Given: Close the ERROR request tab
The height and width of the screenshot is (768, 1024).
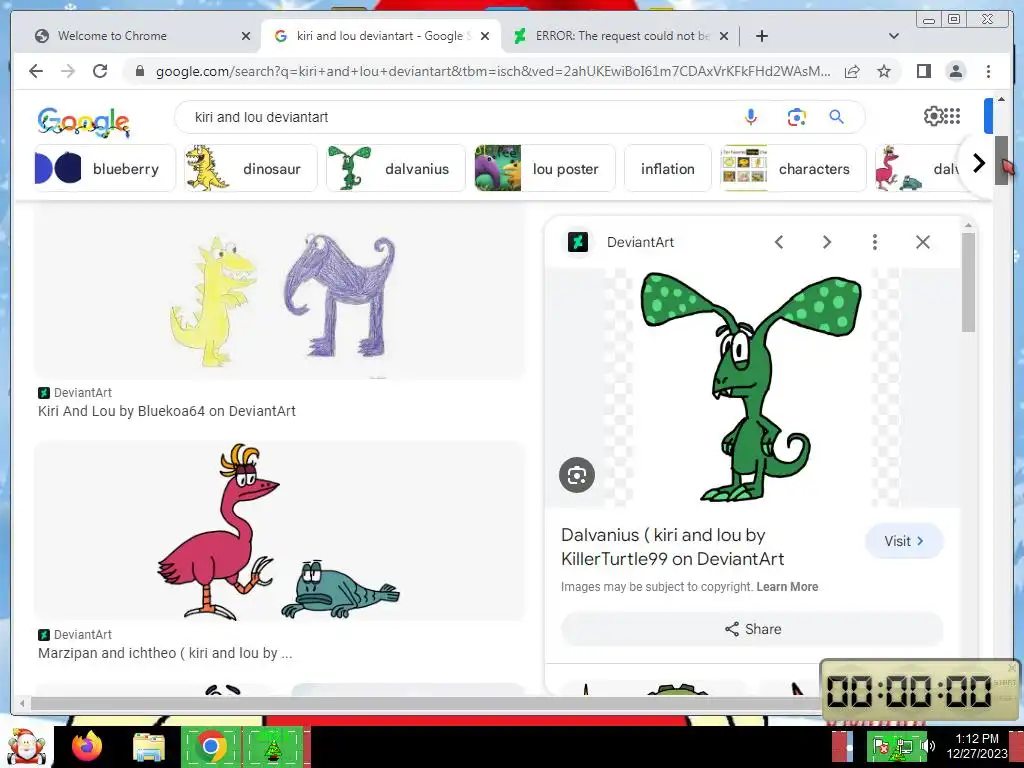Looking at the screenshot, I should pyautogui.click(x=724, y=36).
